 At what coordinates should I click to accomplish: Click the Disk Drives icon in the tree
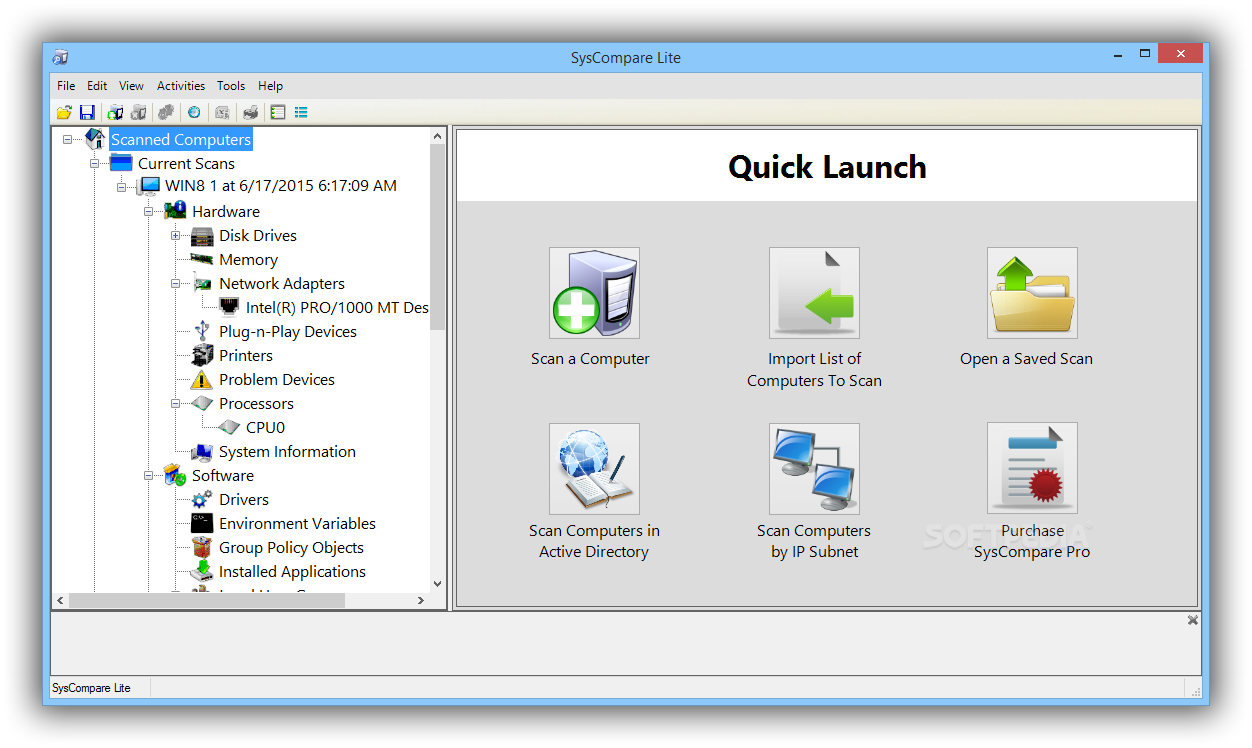coord(202,236)
